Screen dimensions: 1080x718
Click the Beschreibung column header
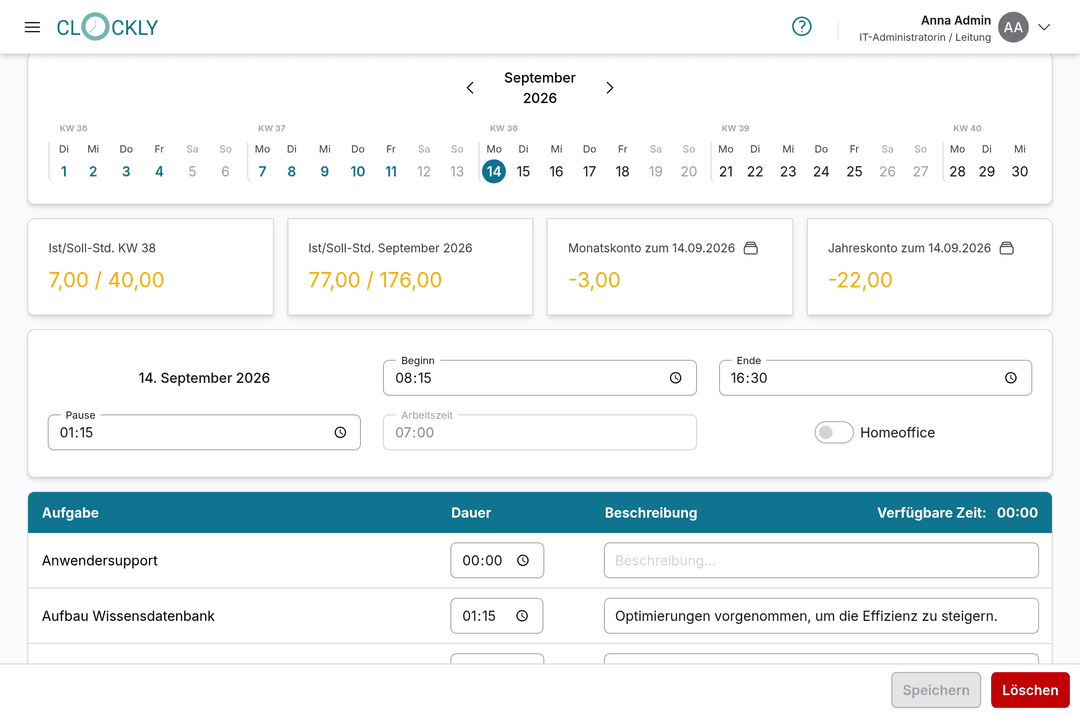[x=651, y=513]
